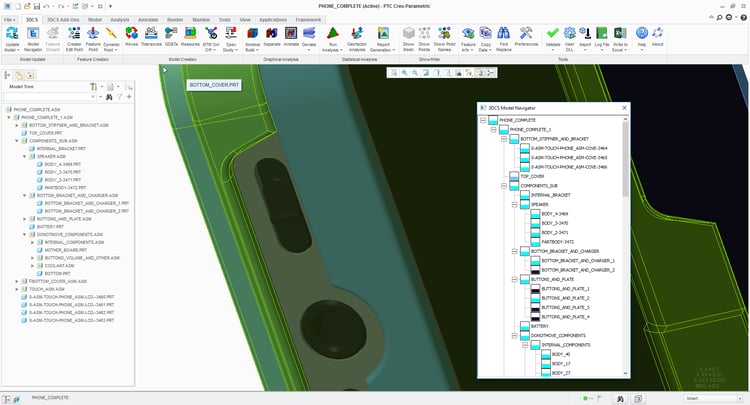Click color swatch next to TOP_COVER in Navigator
This screenshot has width=750, height=405.
pos(514,176)
